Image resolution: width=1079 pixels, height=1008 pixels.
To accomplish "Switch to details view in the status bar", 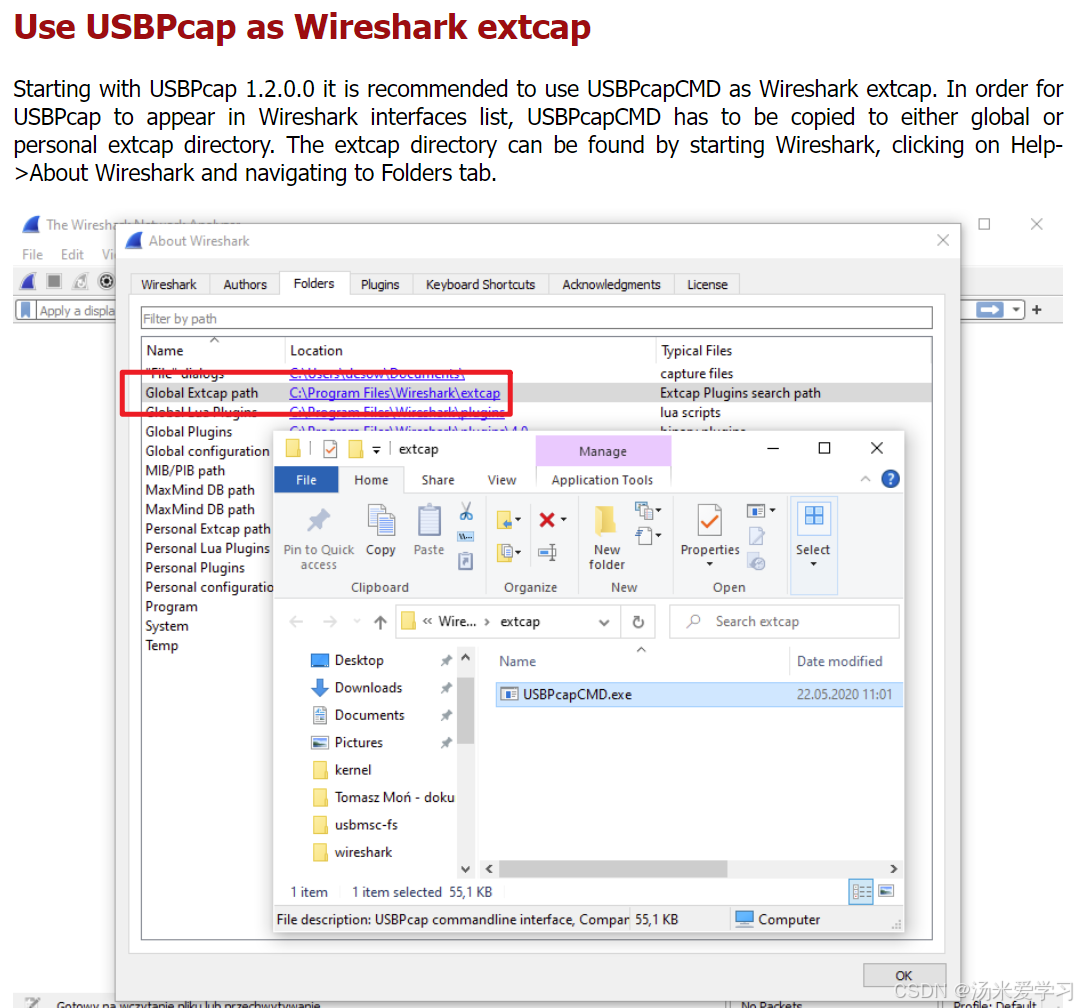I will [x=861, y=891].
